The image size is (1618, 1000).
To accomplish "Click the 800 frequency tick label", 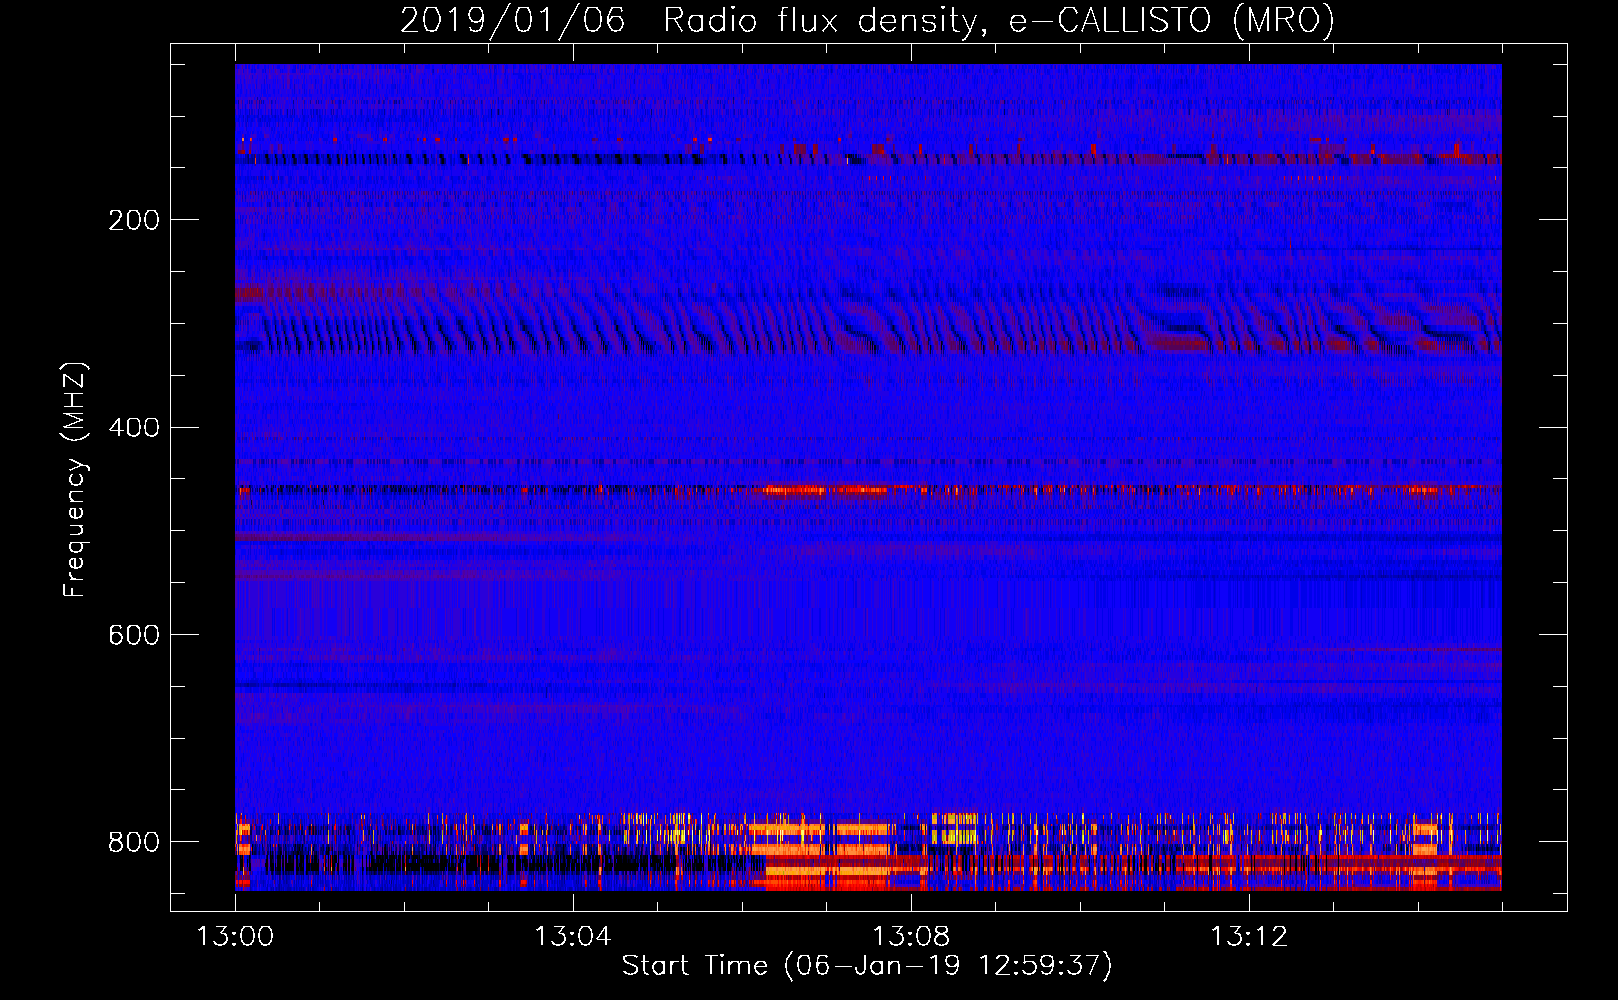I will point(134,842).
